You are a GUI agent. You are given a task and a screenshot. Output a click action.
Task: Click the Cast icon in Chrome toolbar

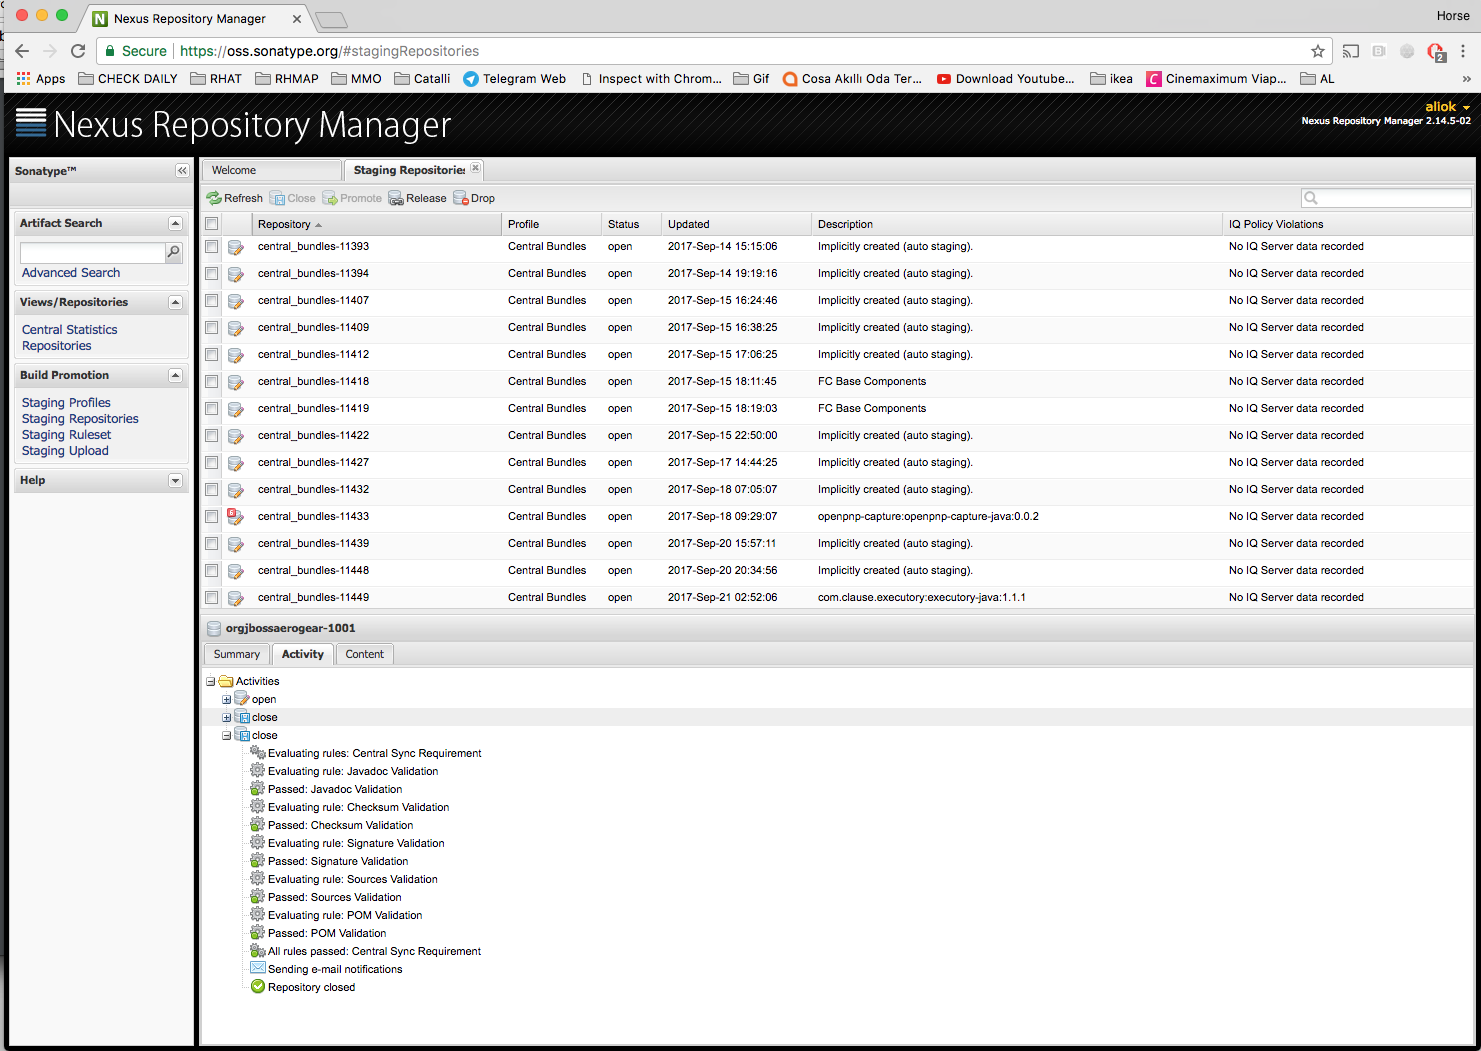[x=1351, y=51]
